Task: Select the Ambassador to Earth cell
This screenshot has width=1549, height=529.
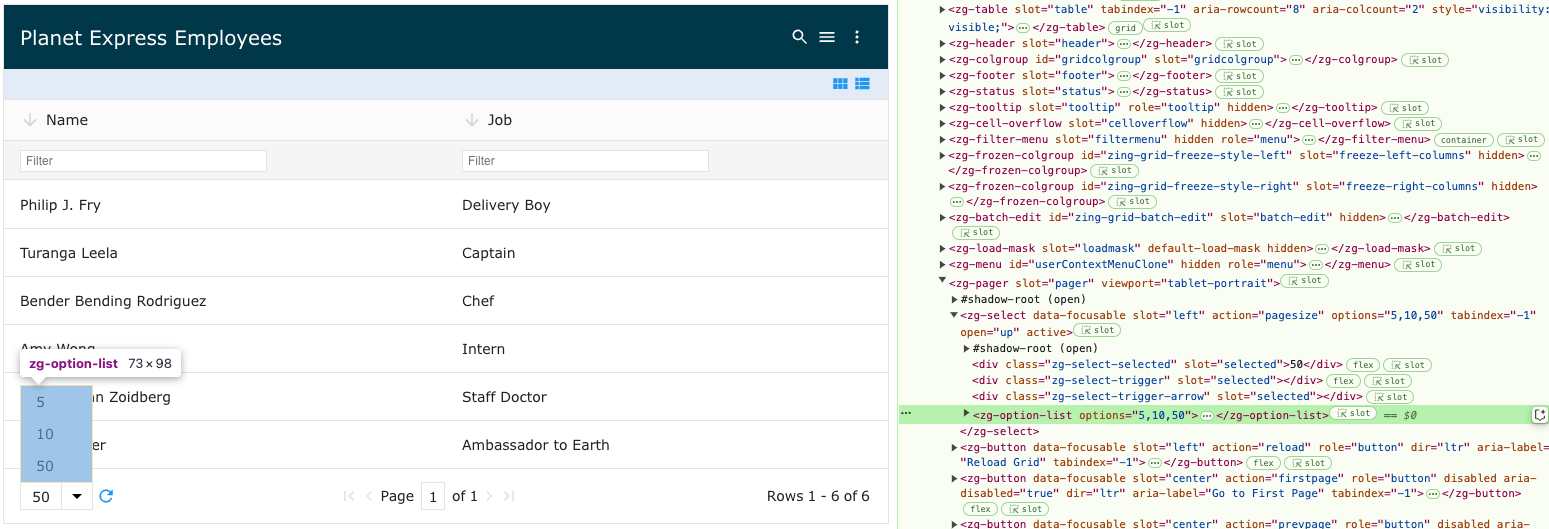Action: 667,445
